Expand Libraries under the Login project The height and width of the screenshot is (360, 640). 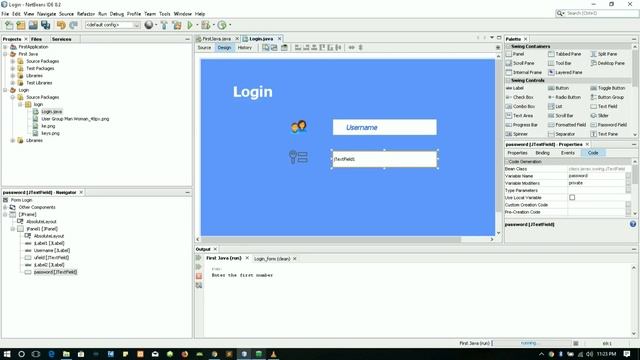tap(13, 140)
